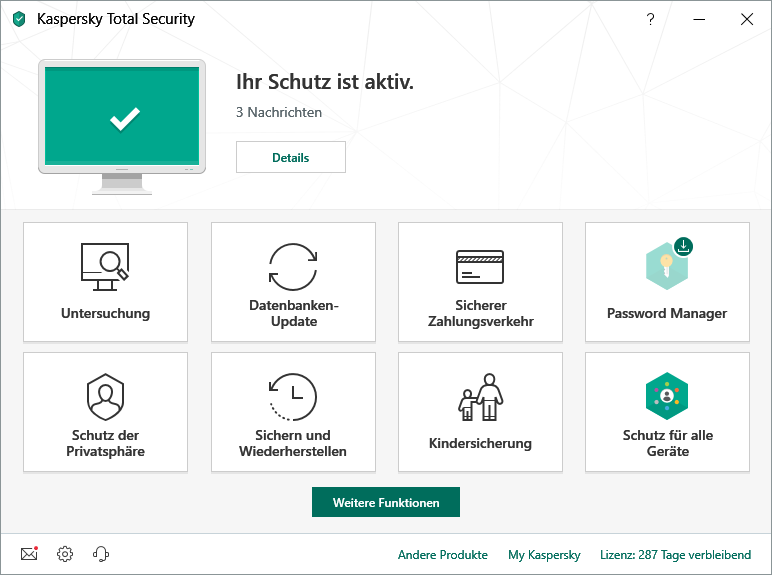Open the Schutz der Privatsphäre shield icon
This screenshot has height=575, width=772.
105,397
